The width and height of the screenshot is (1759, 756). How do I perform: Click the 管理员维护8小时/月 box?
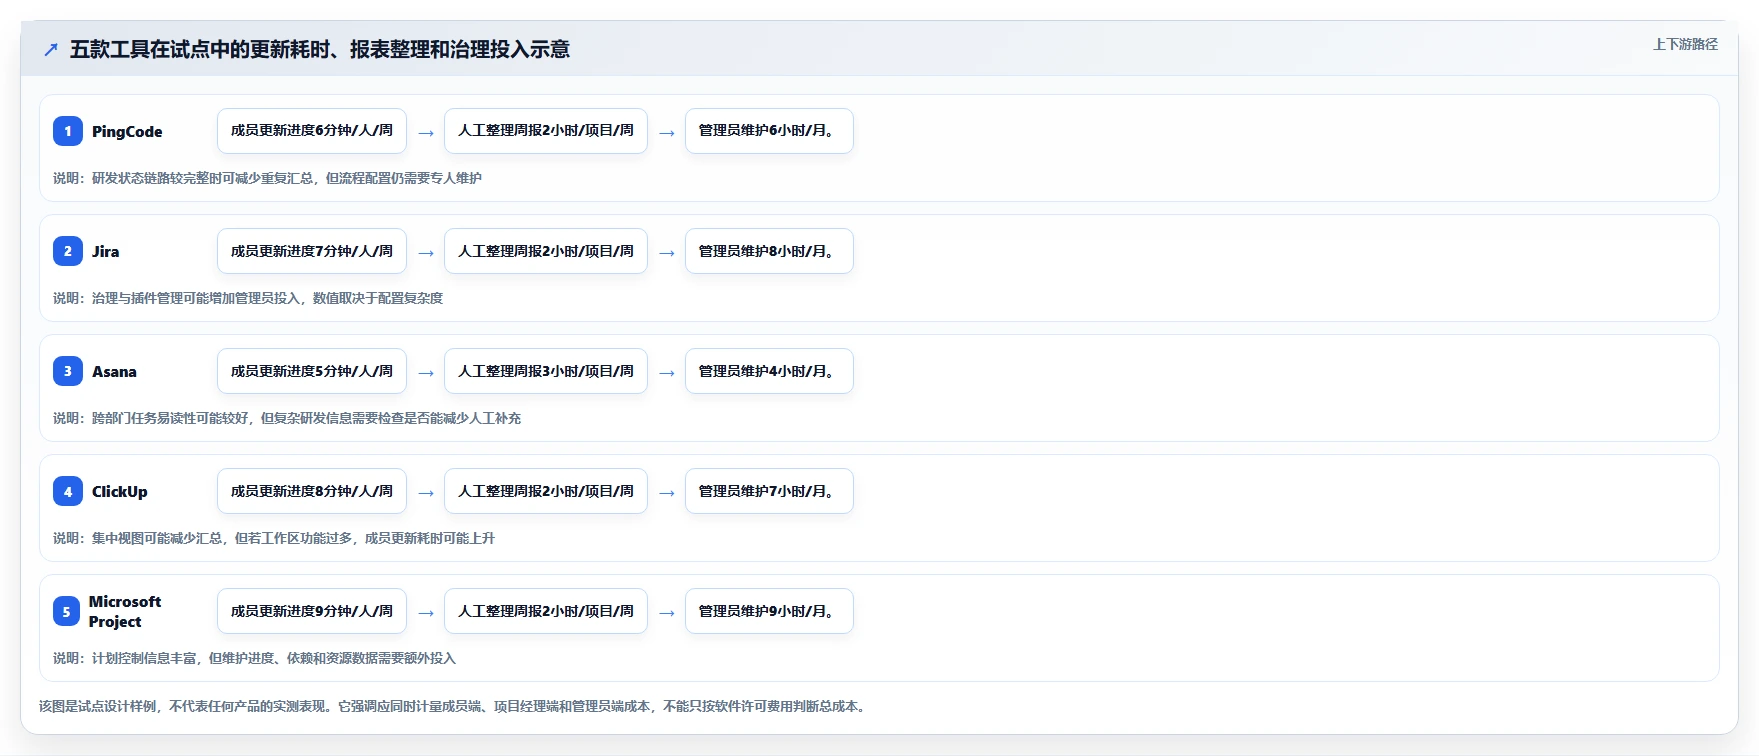[769, 251]
